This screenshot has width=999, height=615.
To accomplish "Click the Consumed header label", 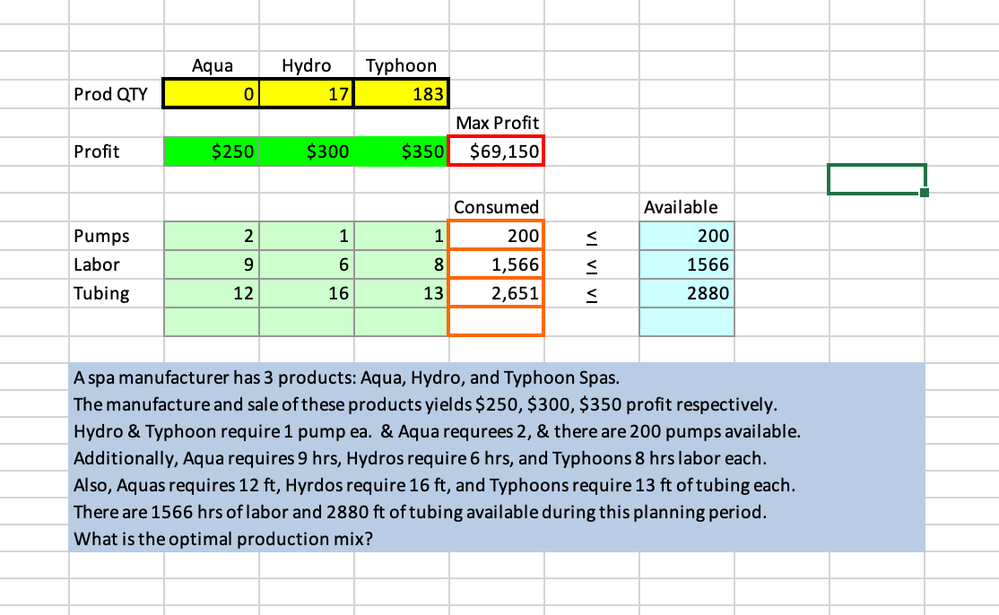I will [496, 207].
